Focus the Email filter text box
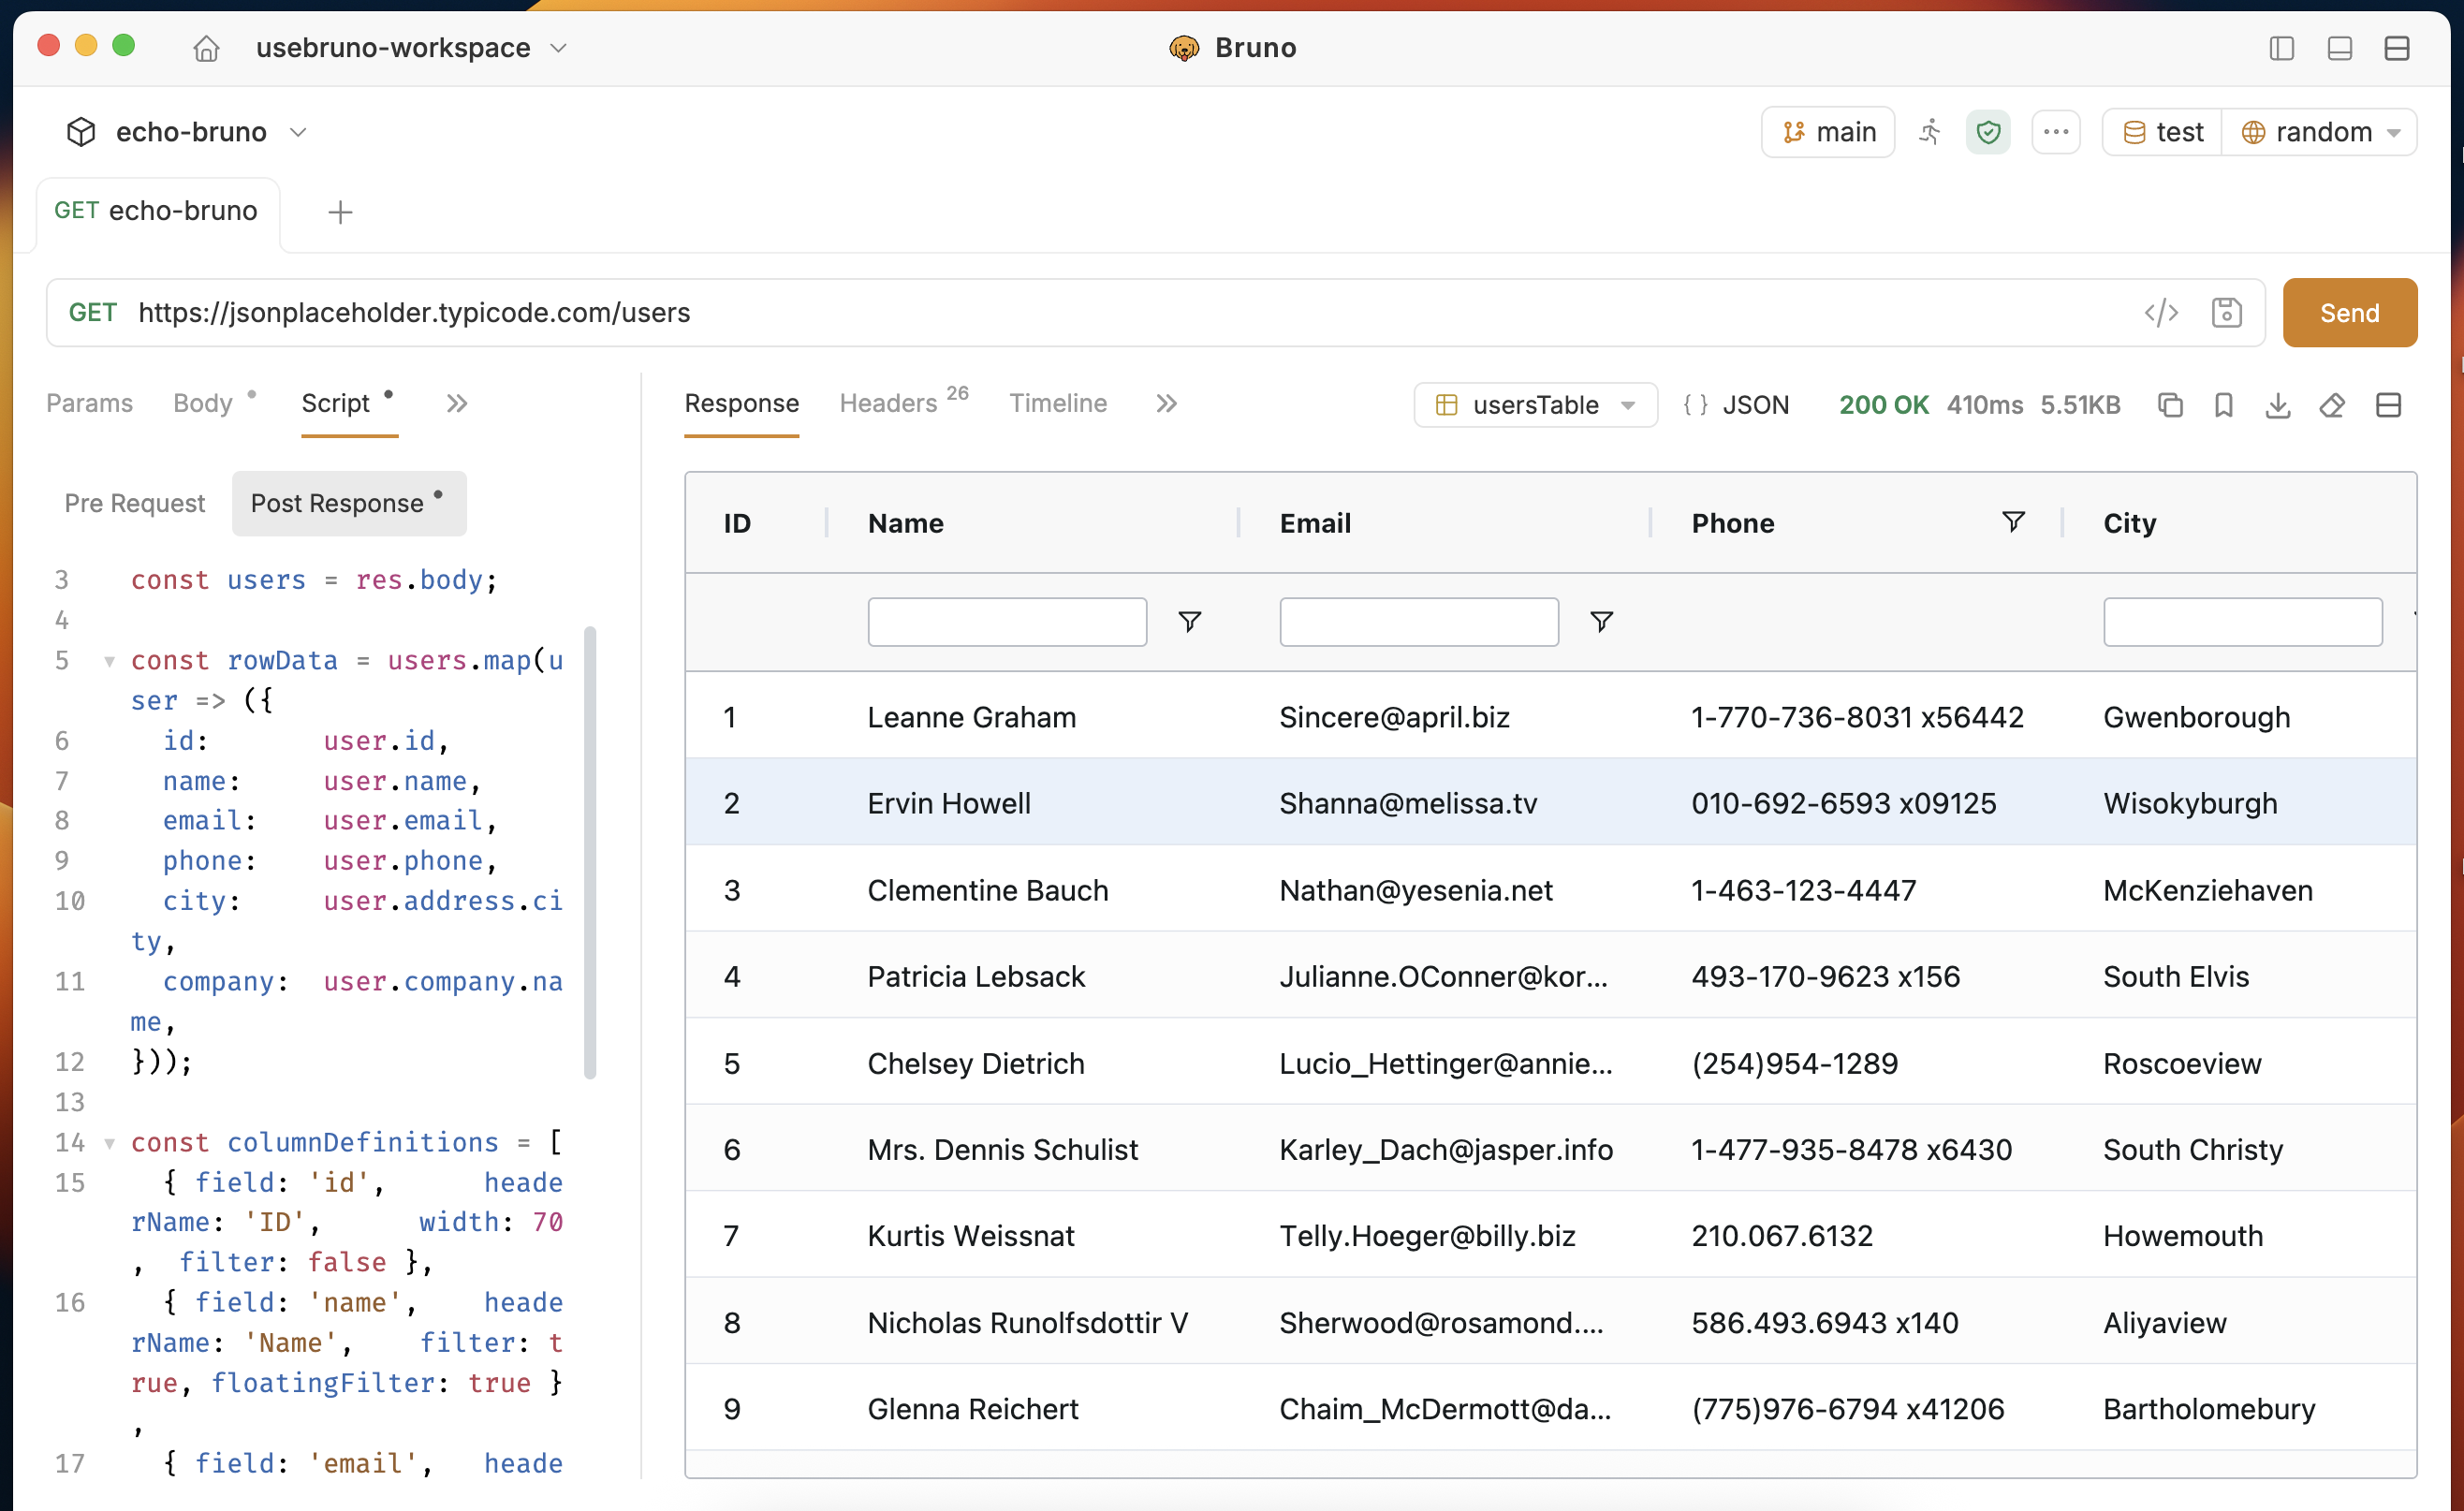 (x=1419, y=622)
